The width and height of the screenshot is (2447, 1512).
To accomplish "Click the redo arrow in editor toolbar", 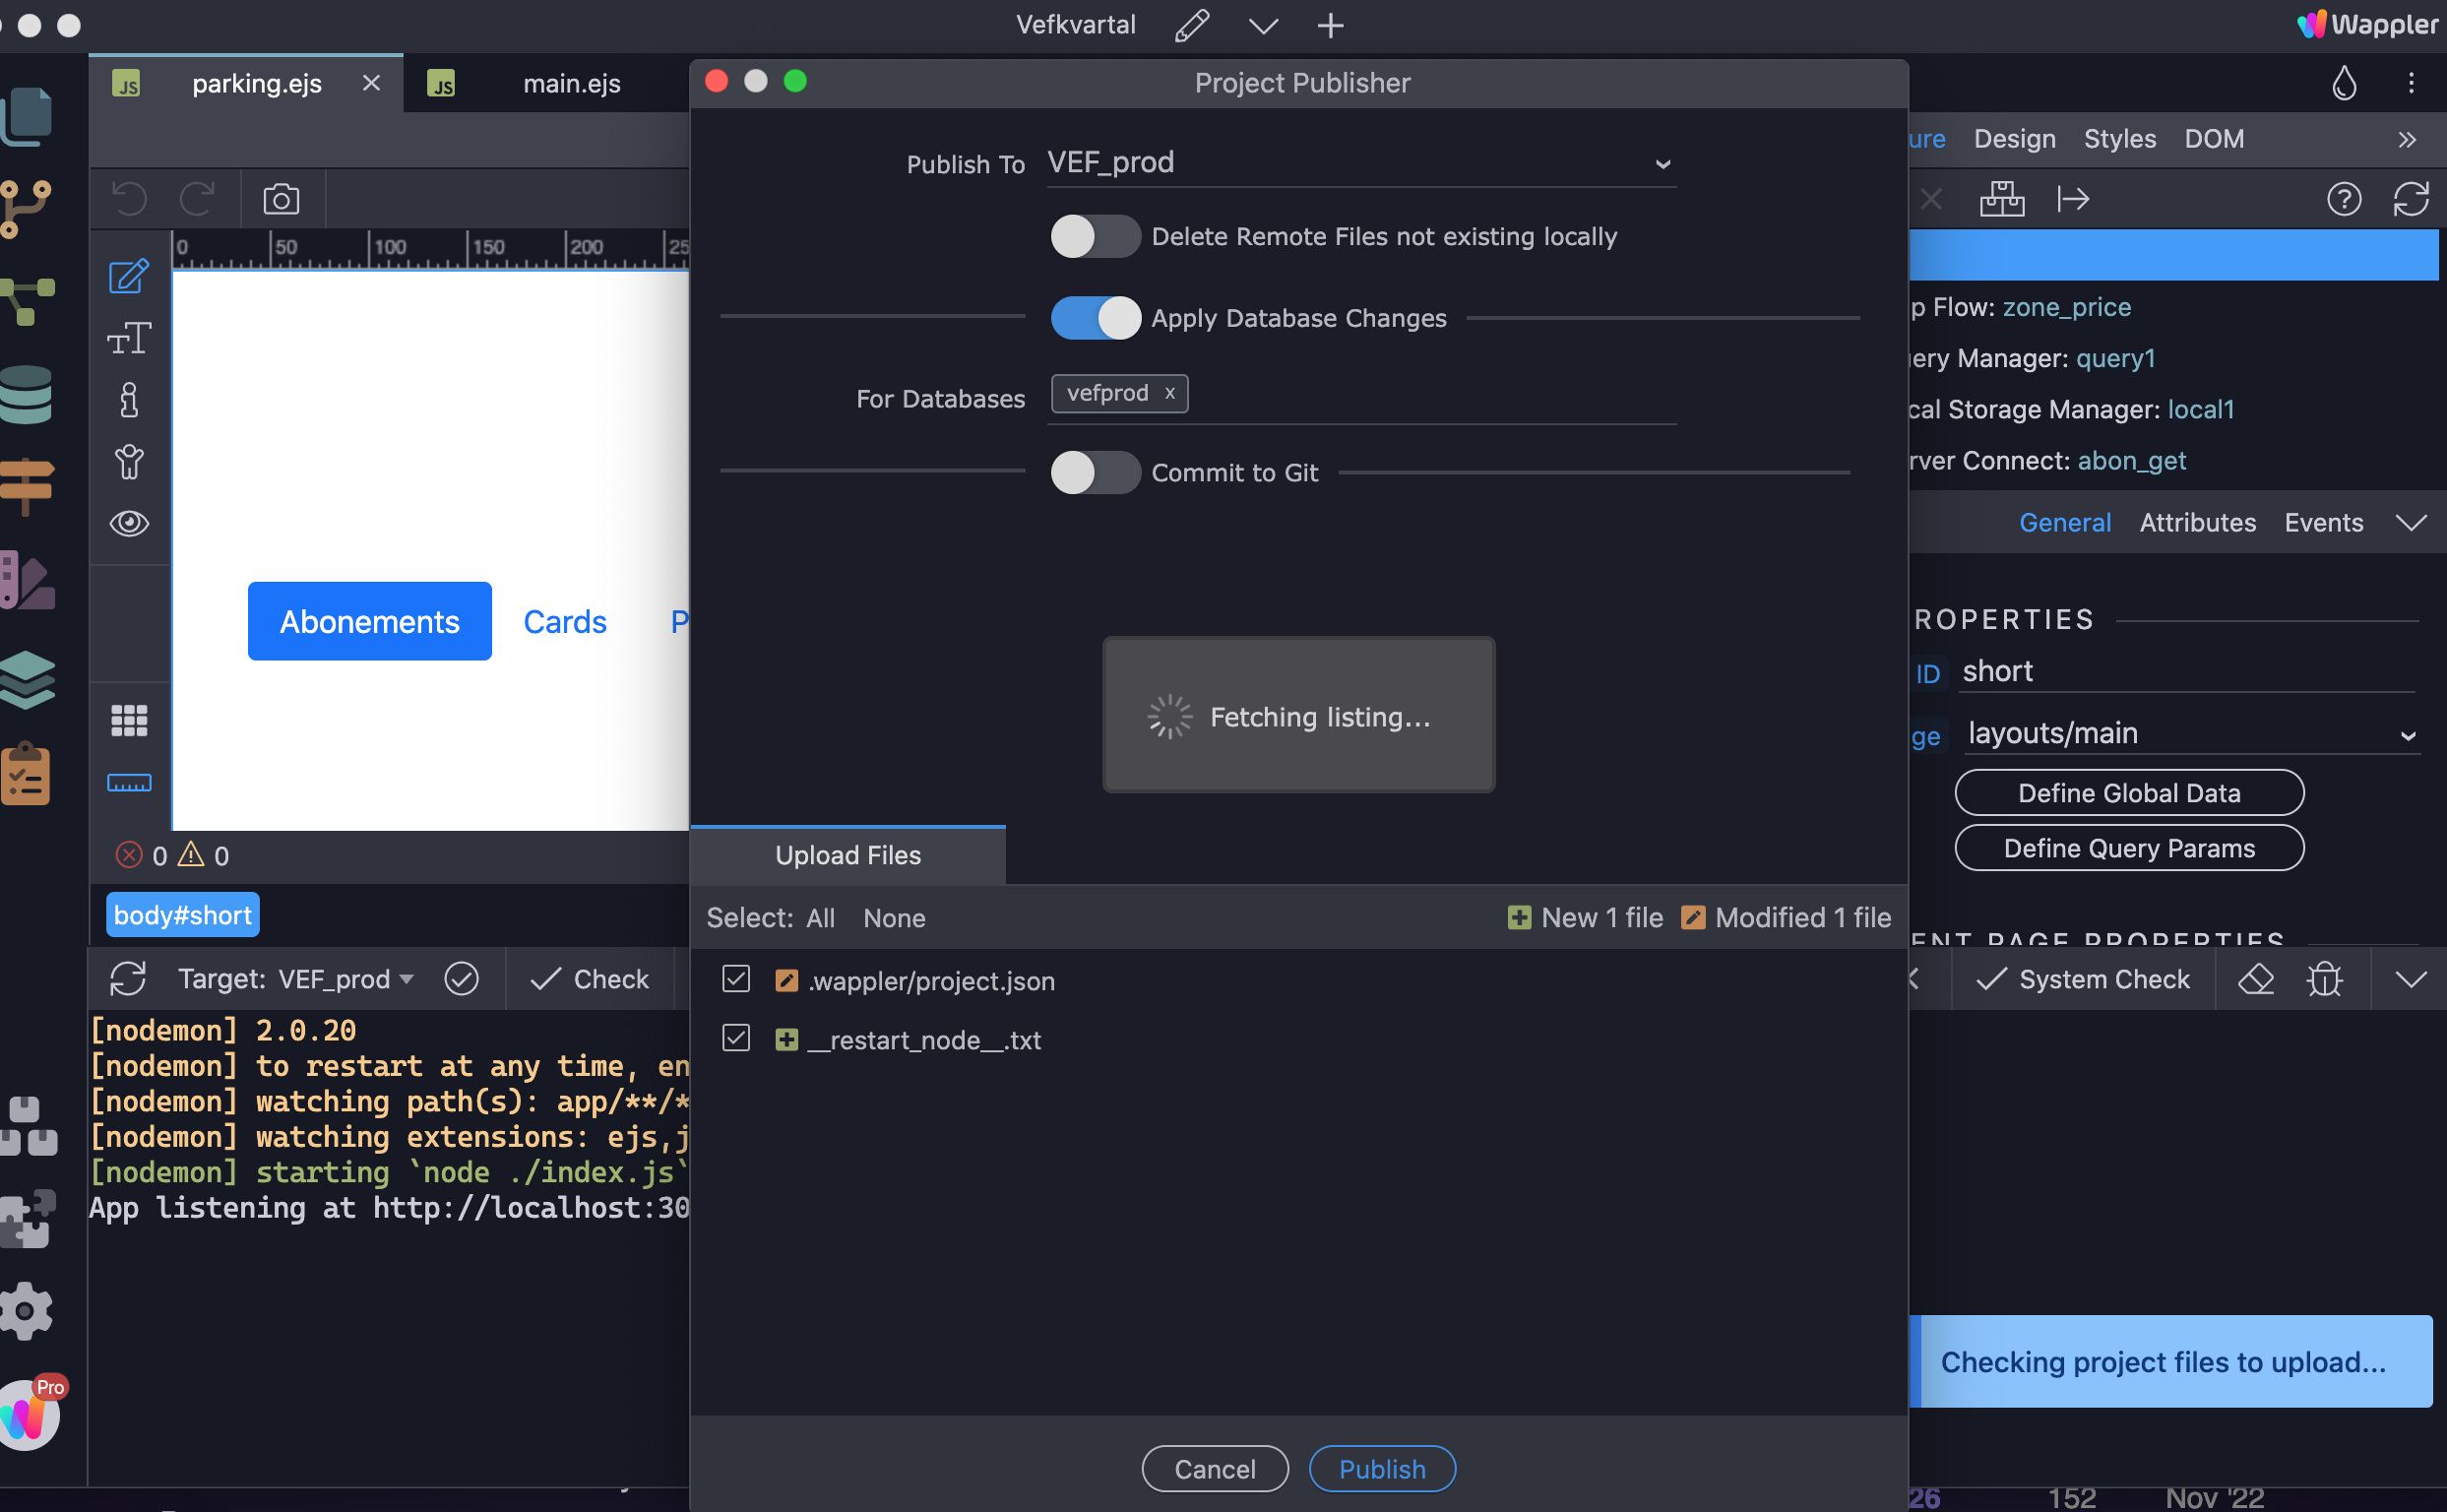I will click(197, 199).
